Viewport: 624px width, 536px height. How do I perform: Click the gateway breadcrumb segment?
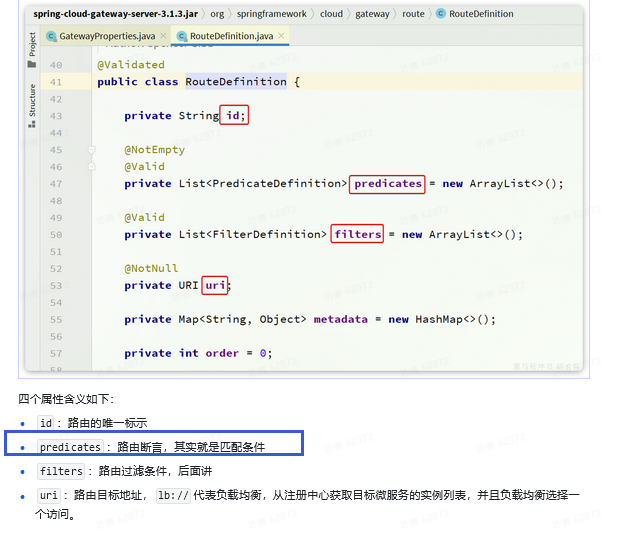(372, 14)
